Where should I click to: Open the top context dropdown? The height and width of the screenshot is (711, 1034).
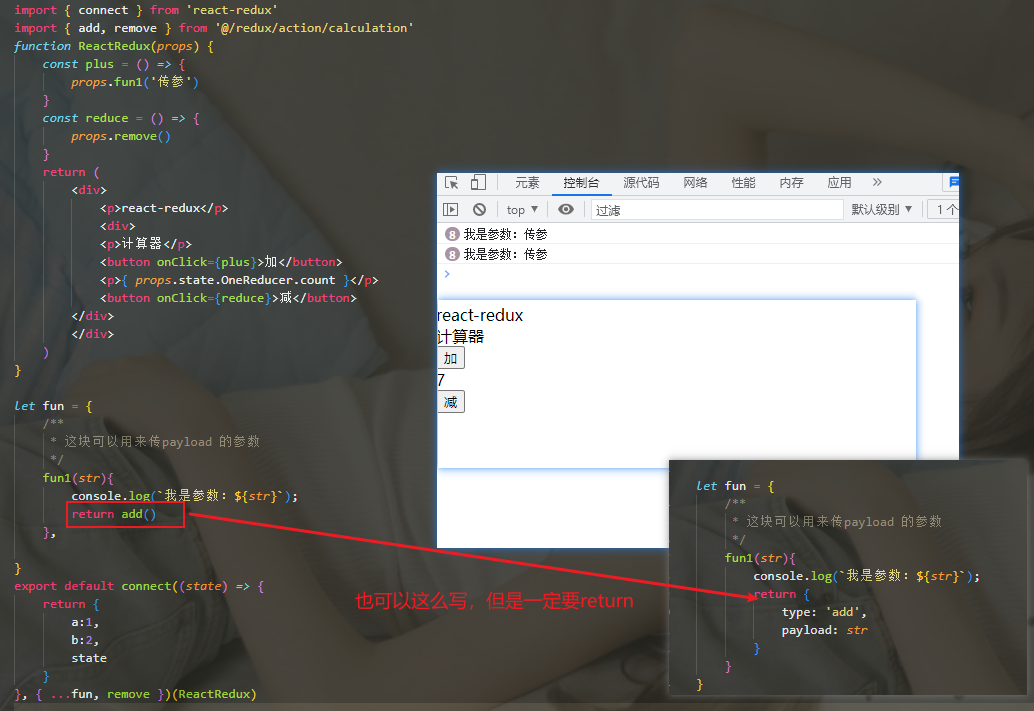[x=522, y=210]
